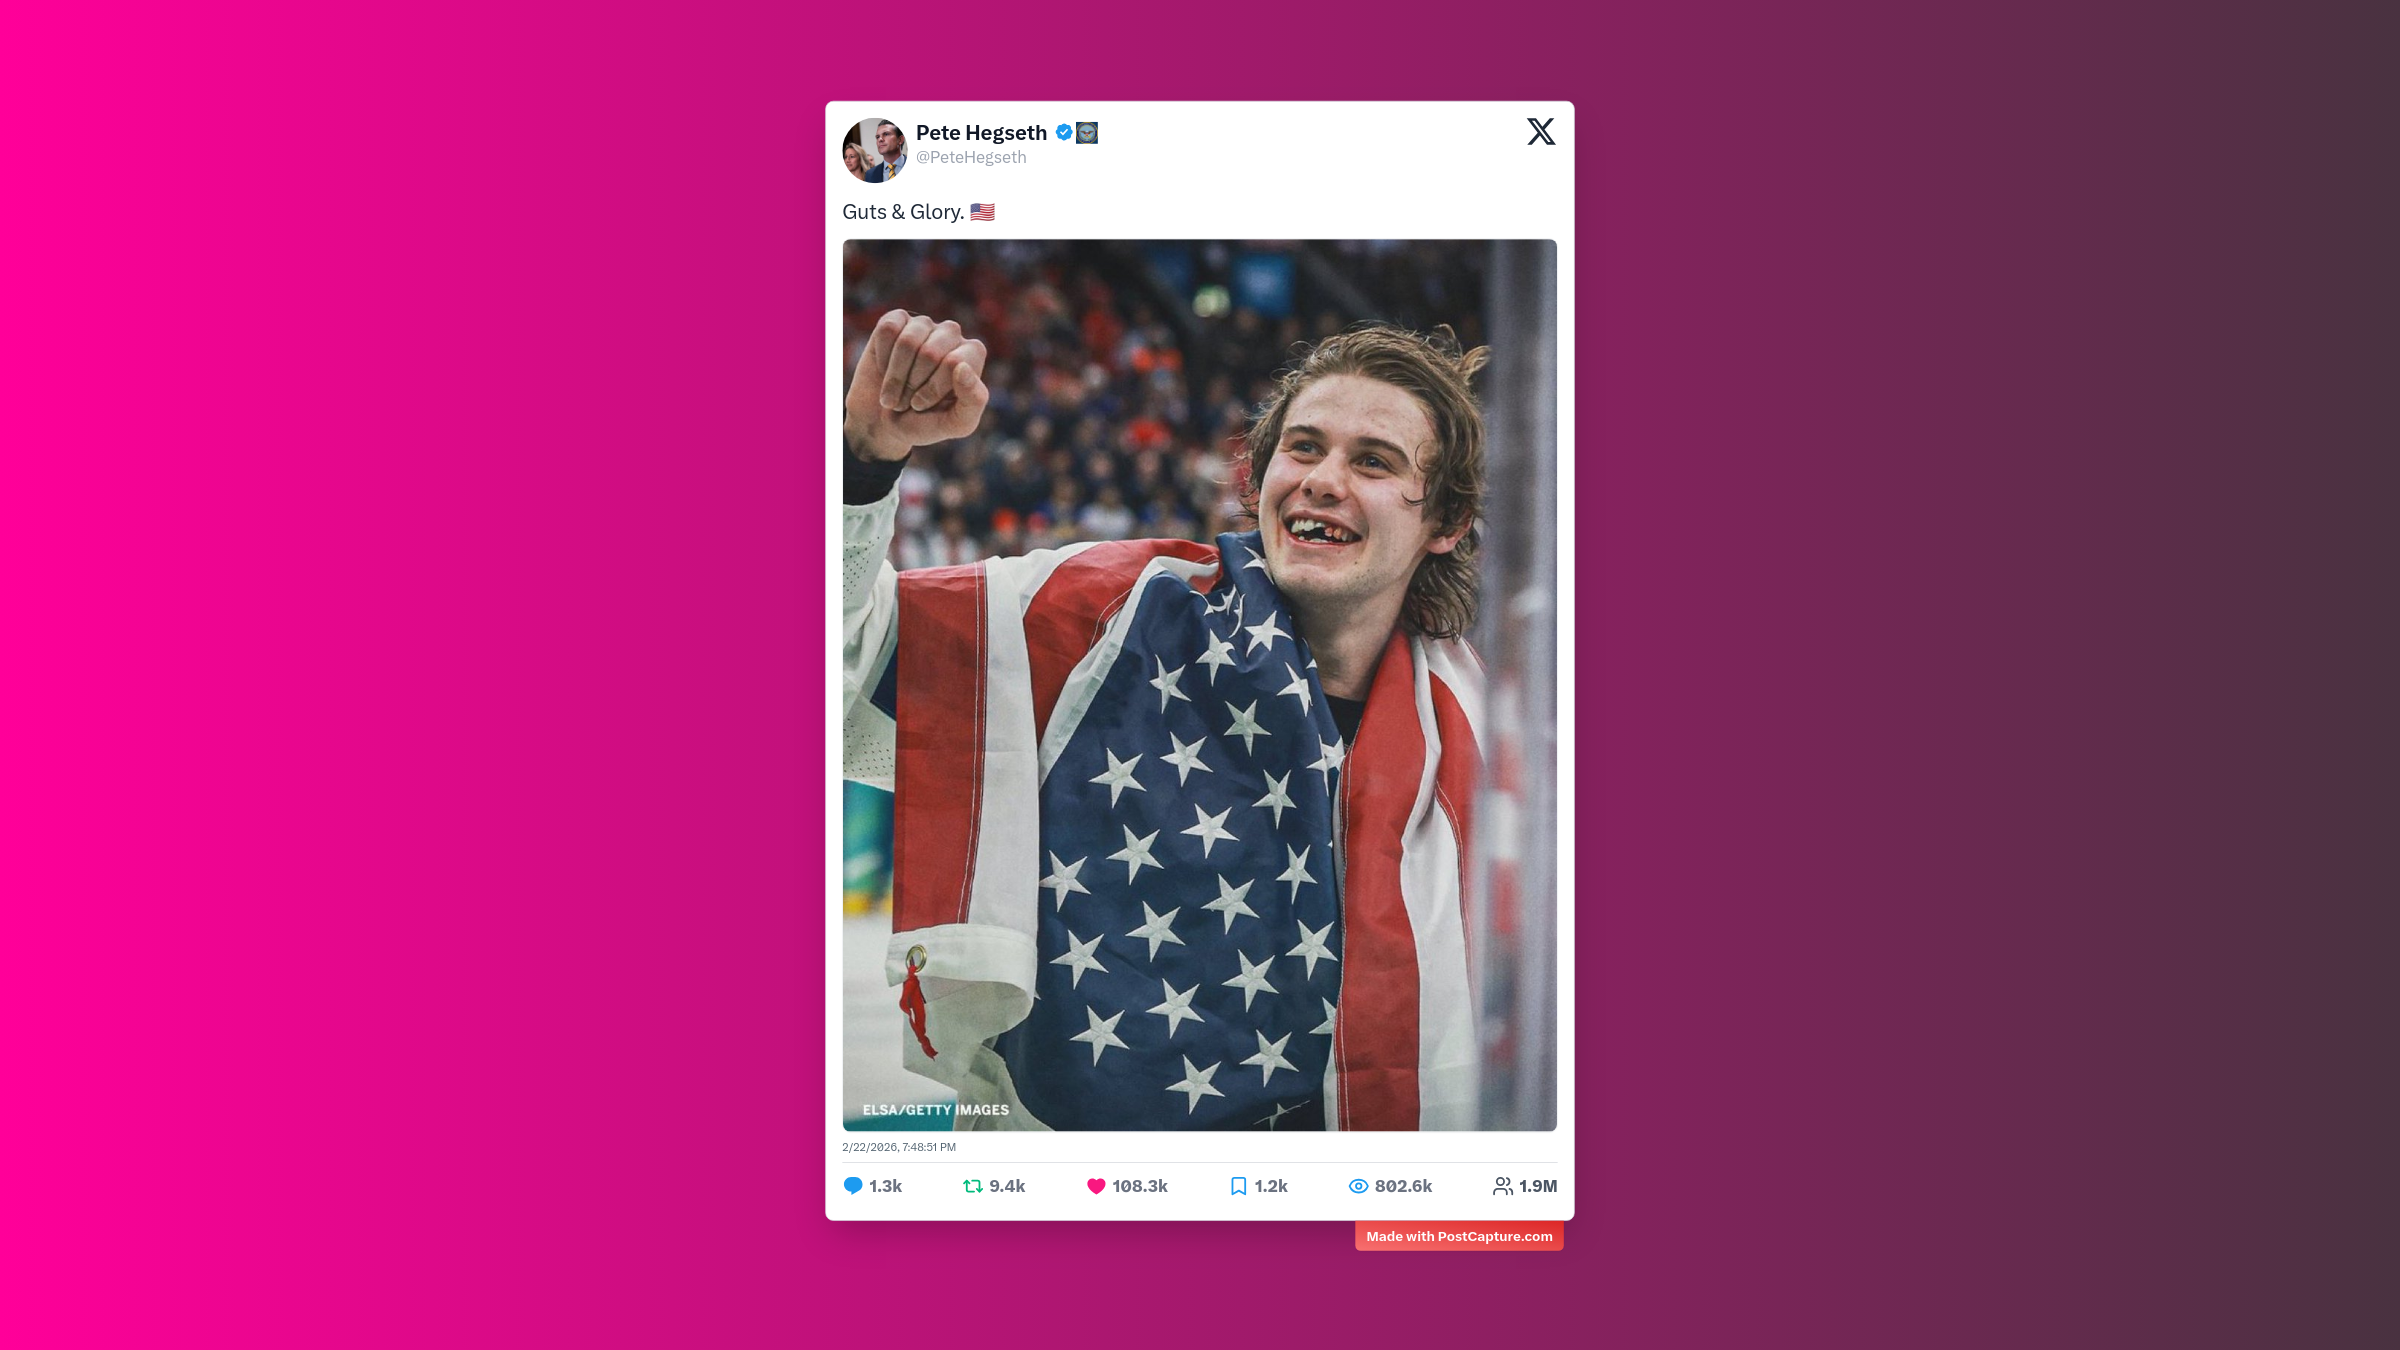This screenshot has height=1350, width=2400.
Task: Click the followers people icon
Action: [x=1503, y=1186]
